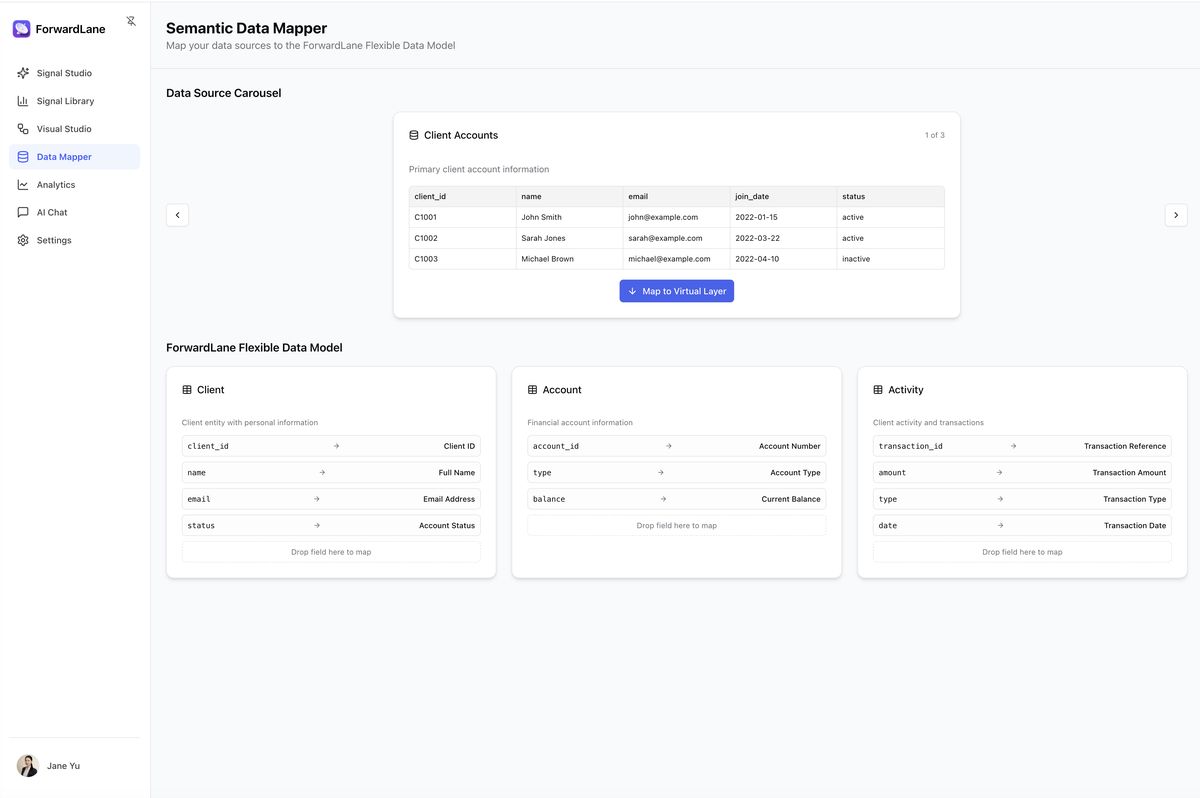The width and height of the screenshot is (1200, 798).
Task: Click Jane Yu user name
Action: click(63, 766)
